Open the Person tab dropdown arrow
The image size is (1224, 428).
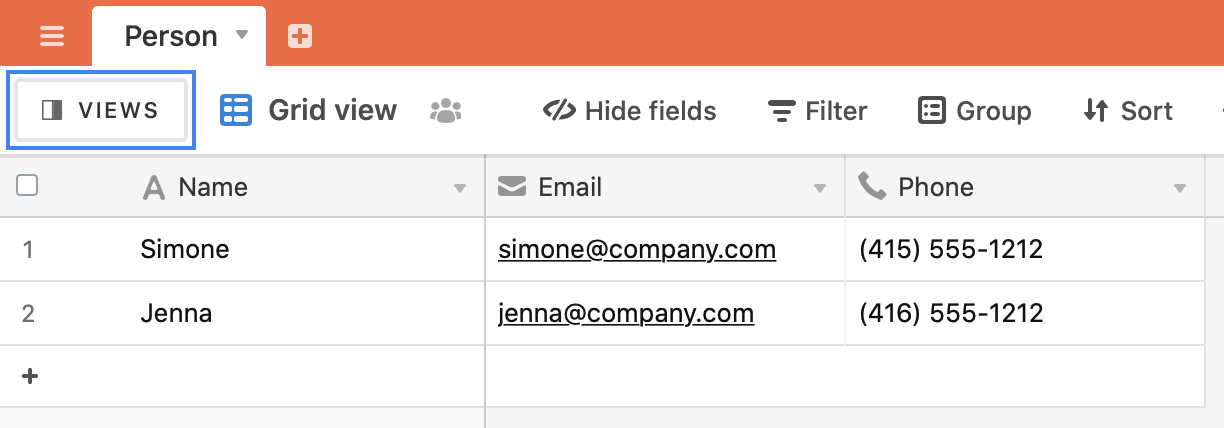click(241, 35)
